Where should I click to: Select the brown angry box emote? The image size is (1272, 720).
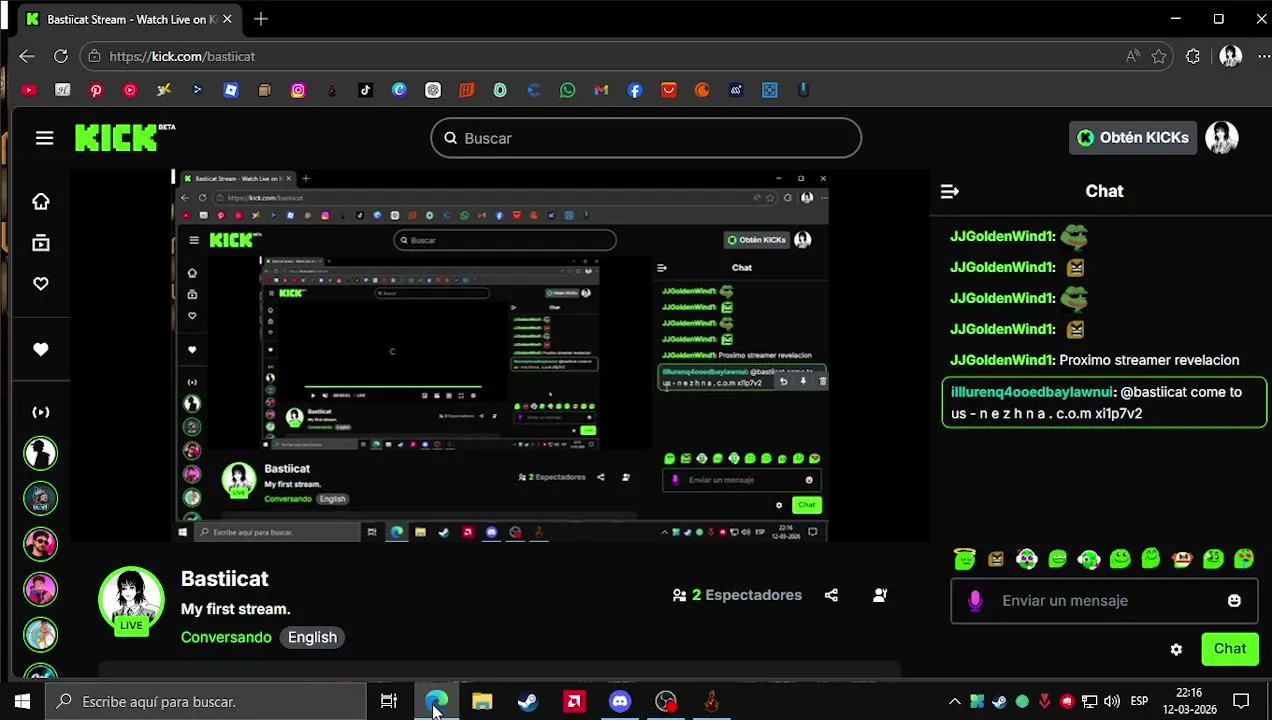click(996, 559)
